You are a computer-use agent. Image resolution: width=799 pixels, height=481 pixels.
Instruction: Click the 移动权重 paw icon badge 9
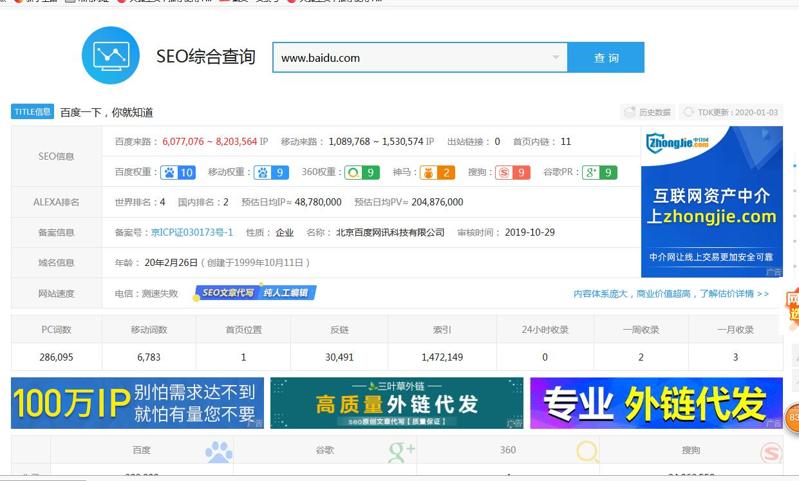(x=271, y=173)
